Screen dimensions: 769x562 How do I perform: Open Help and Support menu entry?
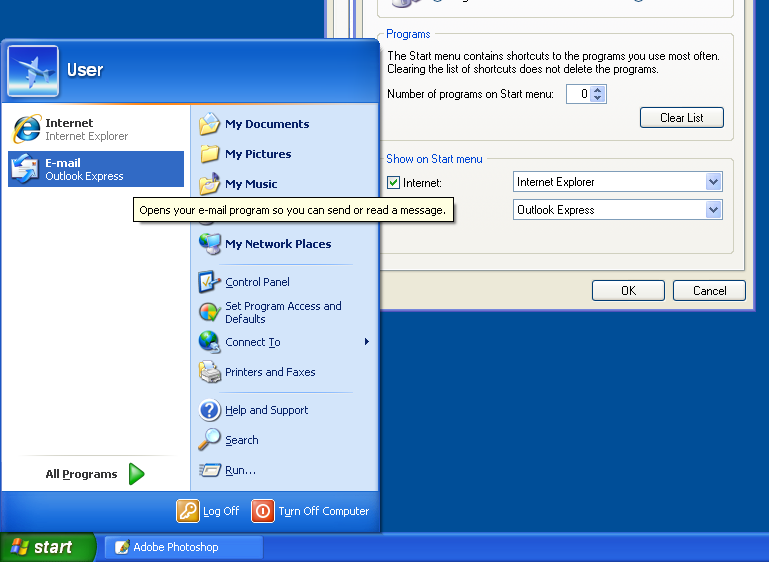coord(283,410)
